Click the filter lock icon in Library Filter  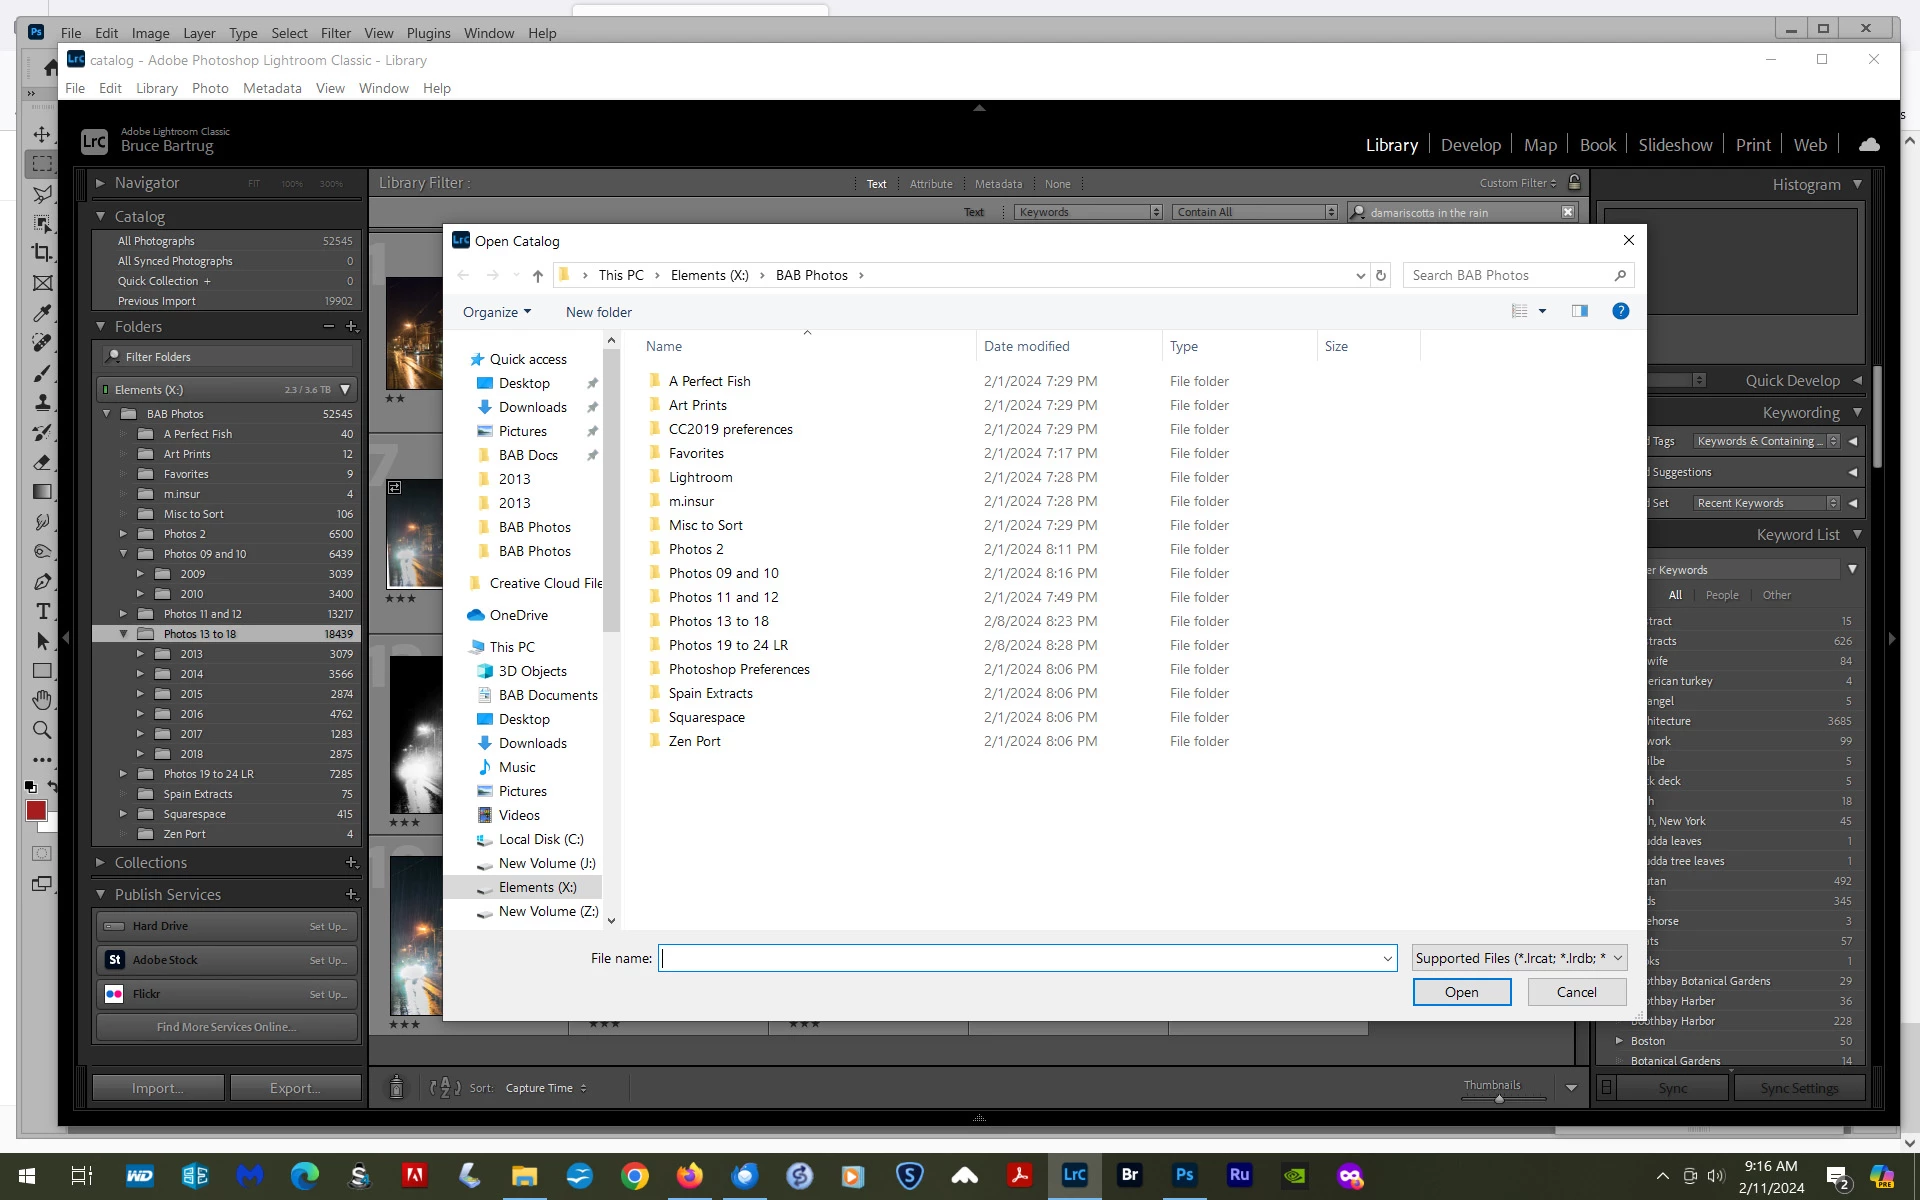pos(1575,183)
